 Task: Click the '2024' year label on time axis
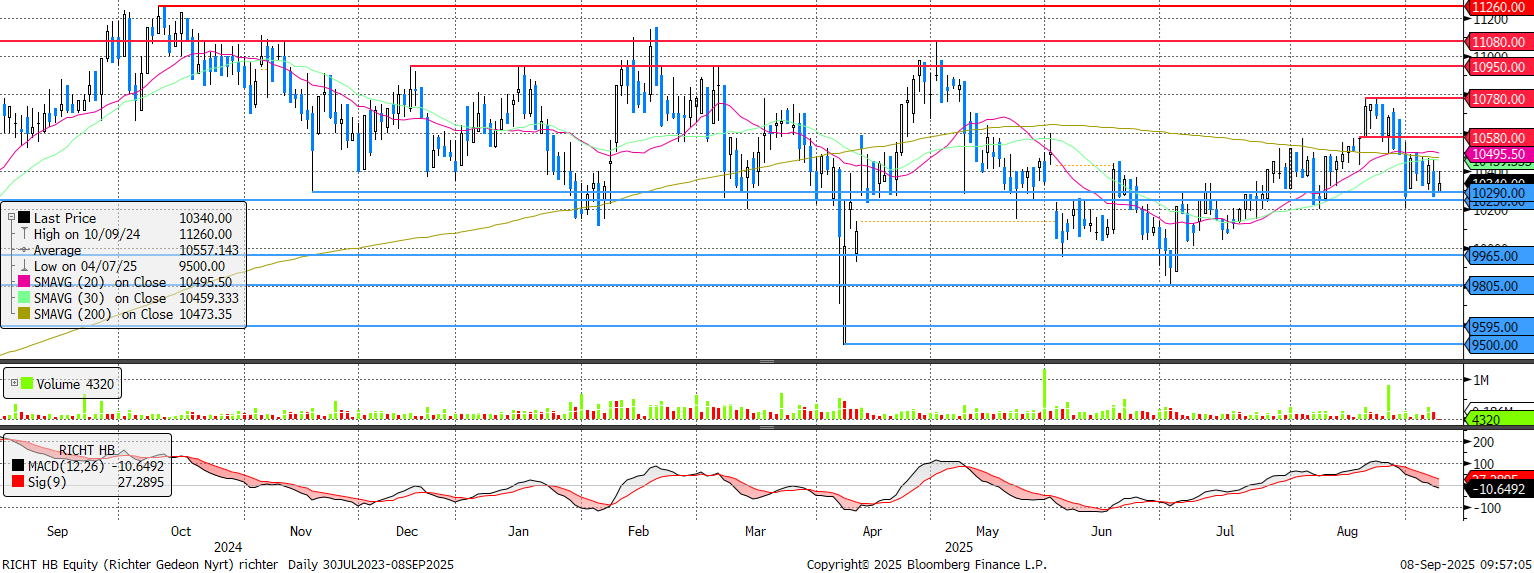click(x=228, y=547)
